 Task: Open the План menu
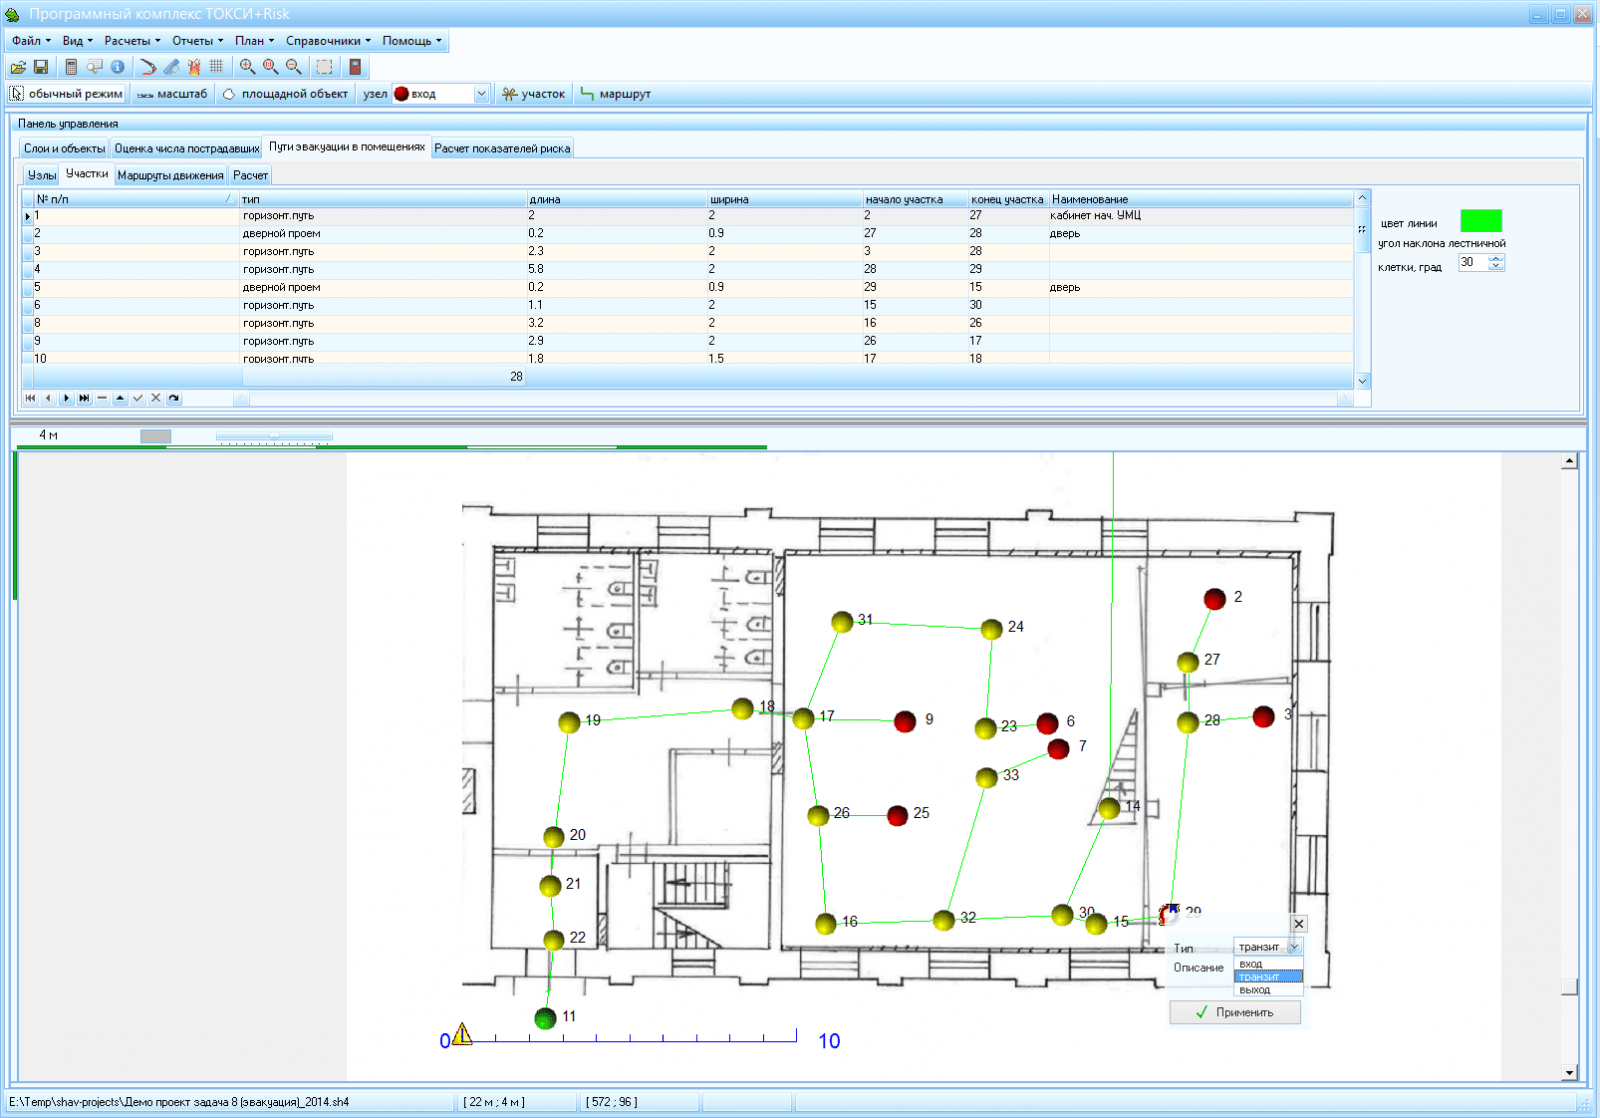pos(254,41)
